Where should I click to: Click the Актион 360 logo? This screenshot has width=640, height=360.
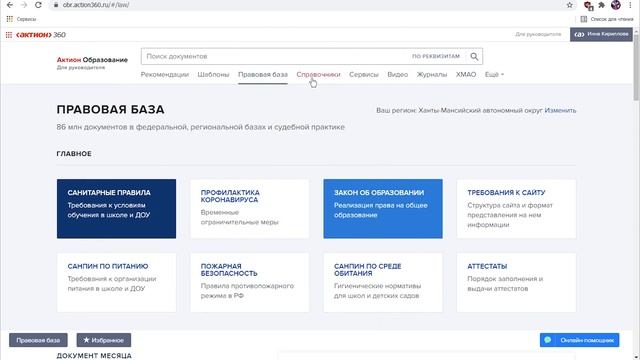click(x=41, y=35)
